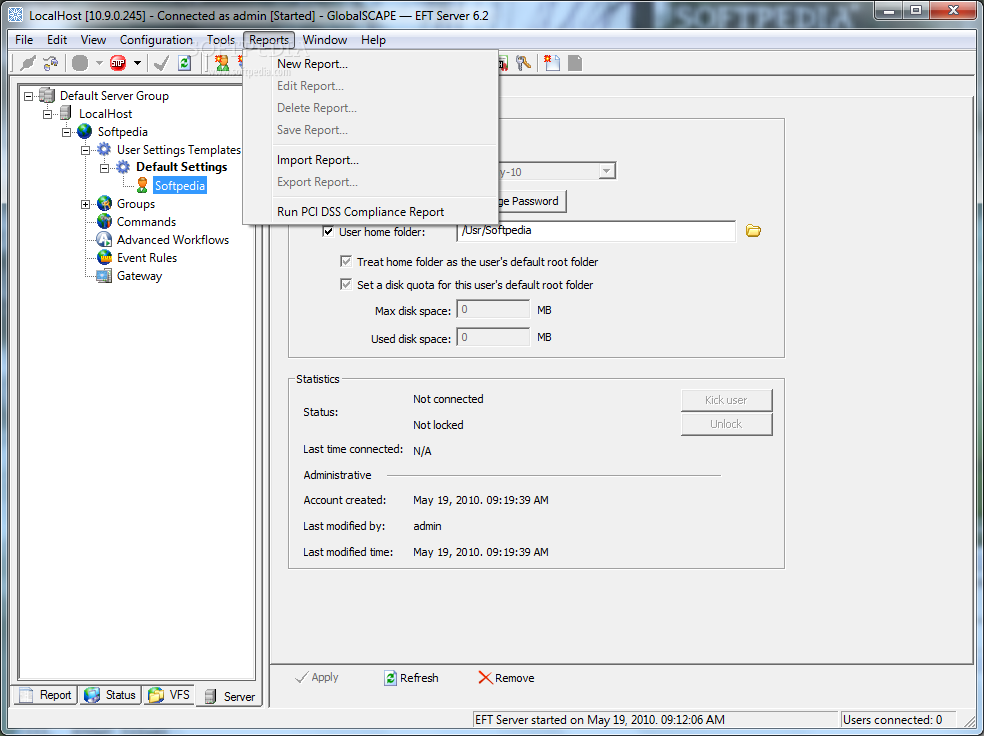Click the folder browse icon for home folder
Viewport: 984px width, 736px height.
[x=753, y=231]
